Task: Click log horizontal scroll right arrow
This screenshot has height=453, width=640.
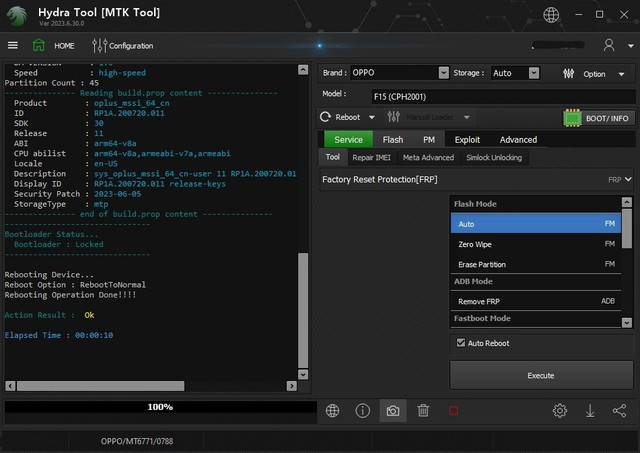Action: pos(291,386)
